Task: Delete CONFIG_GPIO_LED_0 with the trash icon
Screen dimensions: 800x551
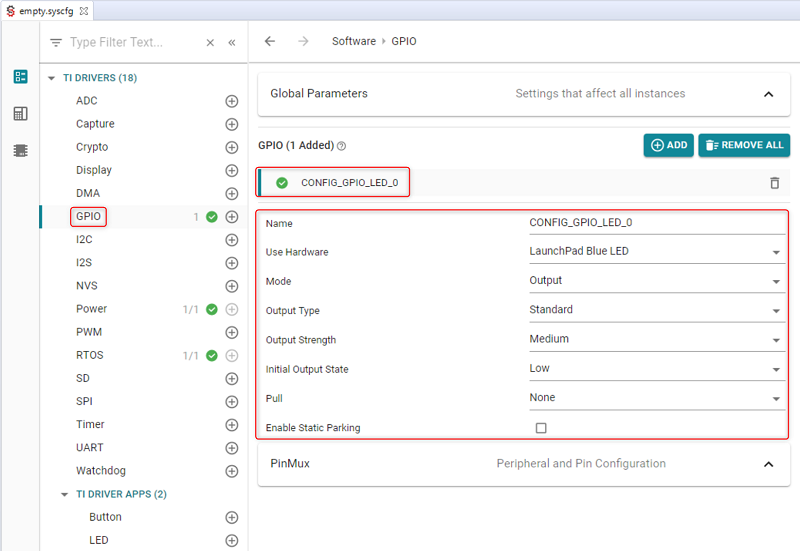Action: (774, 183)
